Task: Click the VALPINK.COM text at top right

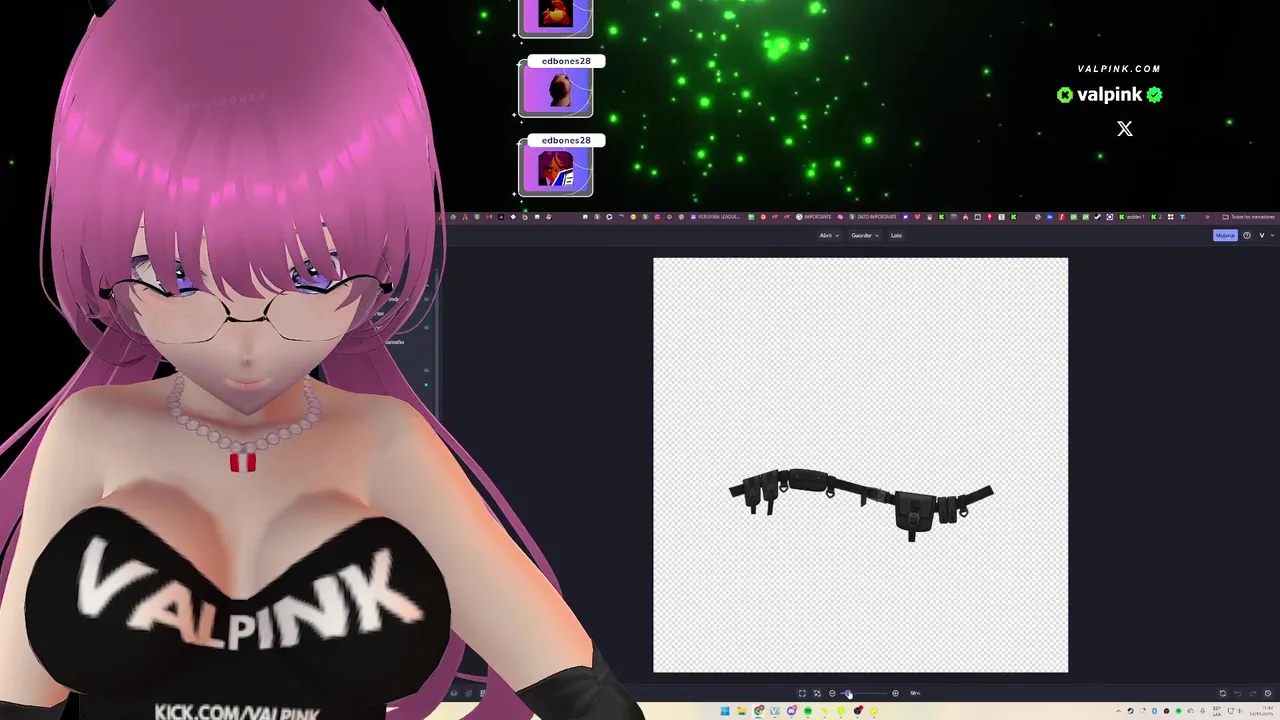Action: tap(1119, 69)
